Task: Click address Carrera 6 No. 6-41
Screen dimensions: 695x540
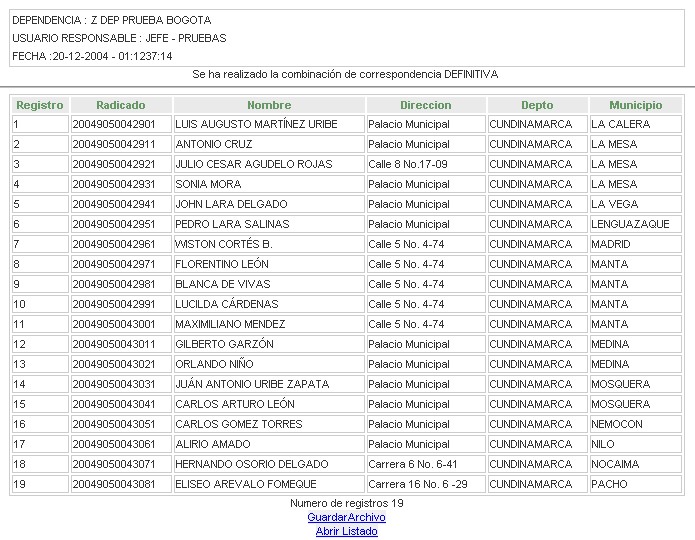Action: tap(412, 464)
